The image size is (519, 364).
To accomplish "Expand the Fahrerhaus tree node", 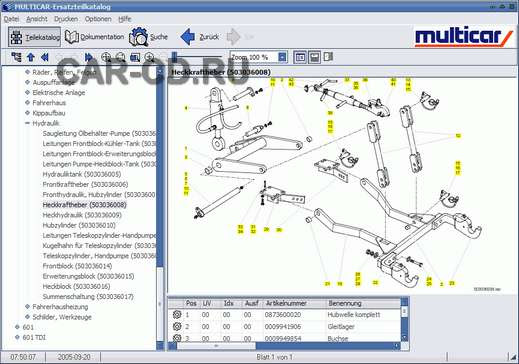I will [x=28, y=103].
